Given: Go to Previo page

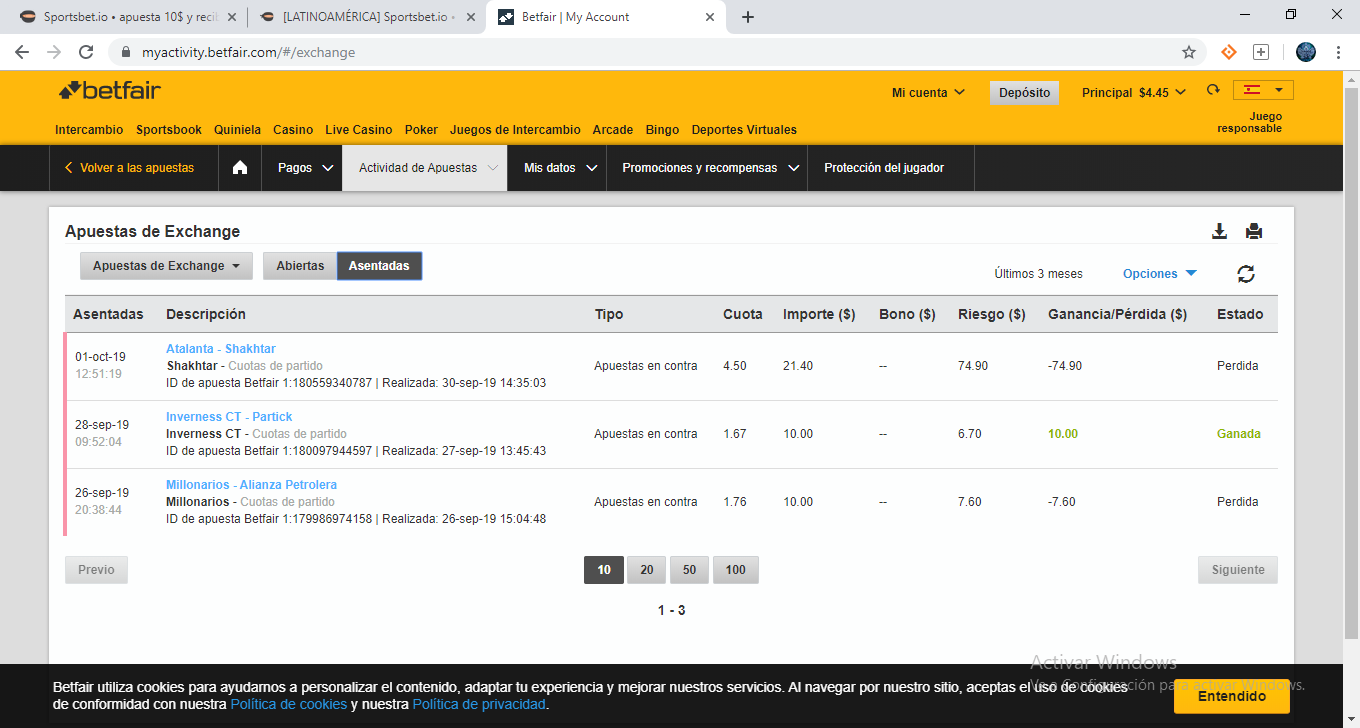Looking at the screenshot, I should tap(96, 570).
